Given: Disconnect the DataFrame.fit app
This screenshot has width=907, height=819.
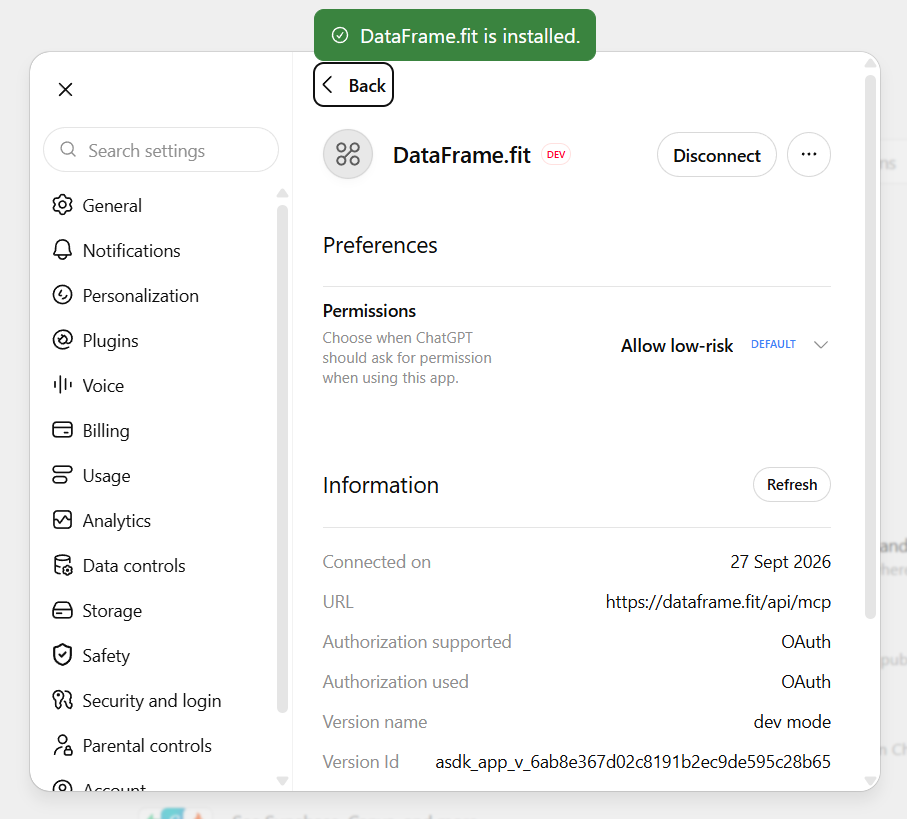Looking at the screenshot, I should (x=717, y=155).
